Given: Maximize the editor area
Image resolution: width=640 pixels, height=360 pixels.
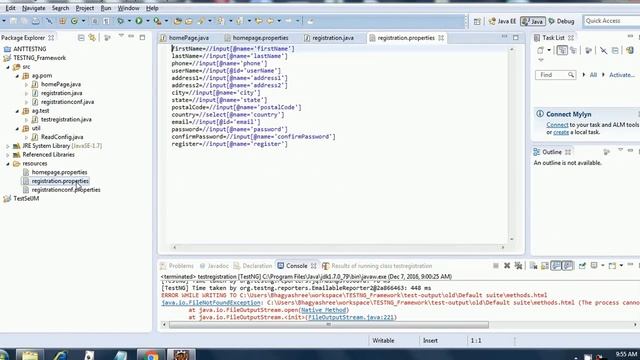Looking at the screenshot, I should (516, 38).
